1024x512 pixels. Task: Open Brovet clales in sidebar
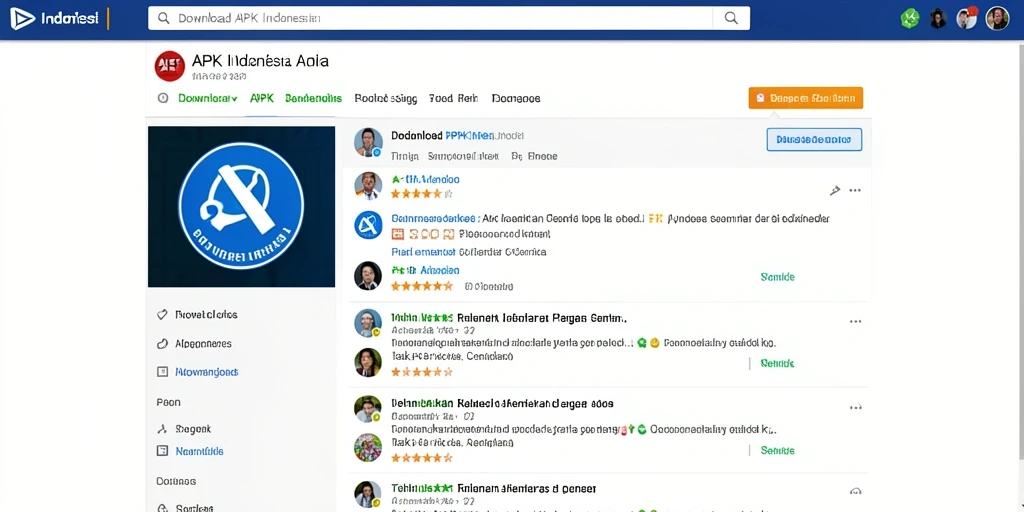click(x=206, y=315)
